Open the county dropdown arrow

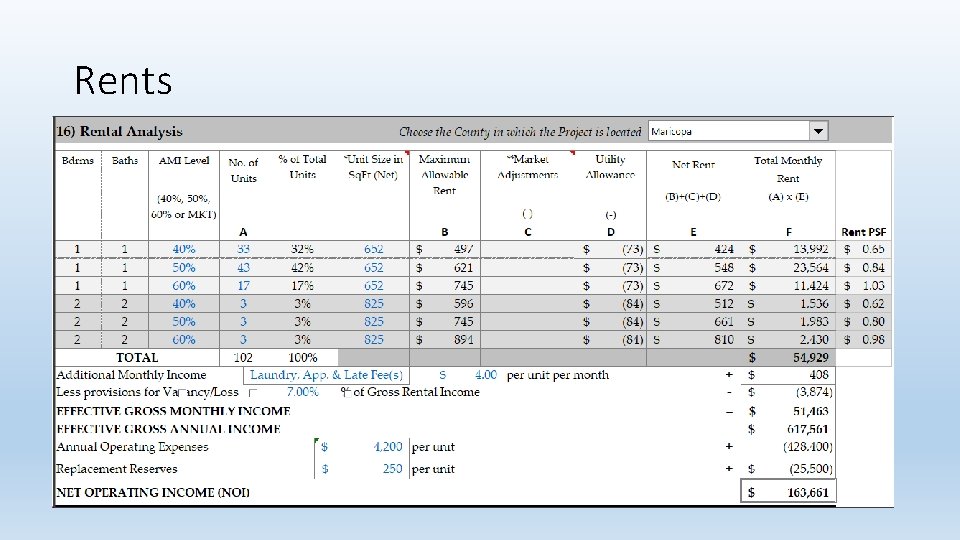click(819, 131)
